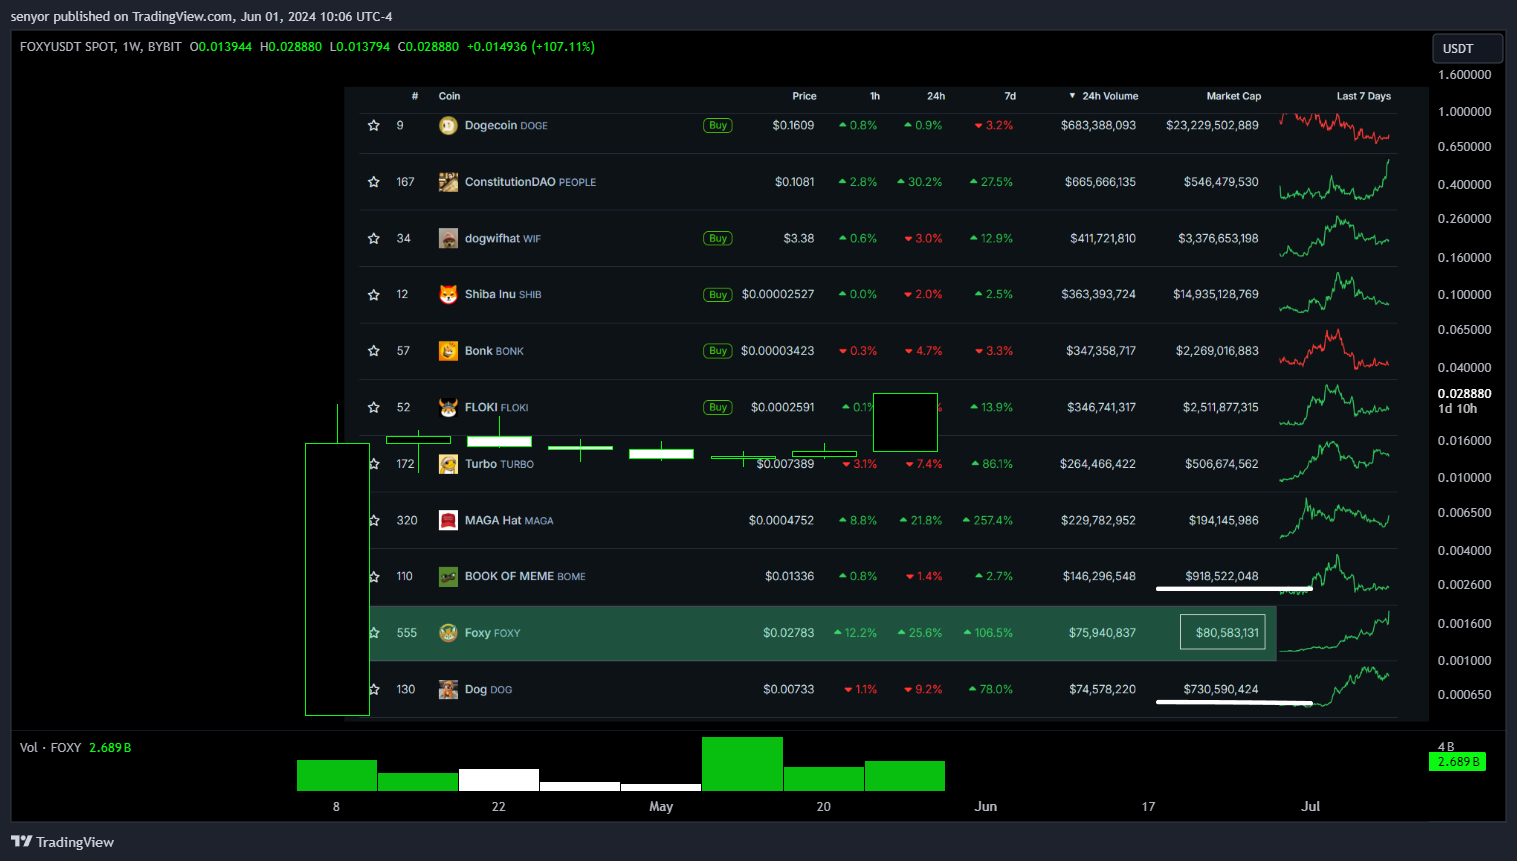Click the Foxy coin logo

(x=448, y=633)
